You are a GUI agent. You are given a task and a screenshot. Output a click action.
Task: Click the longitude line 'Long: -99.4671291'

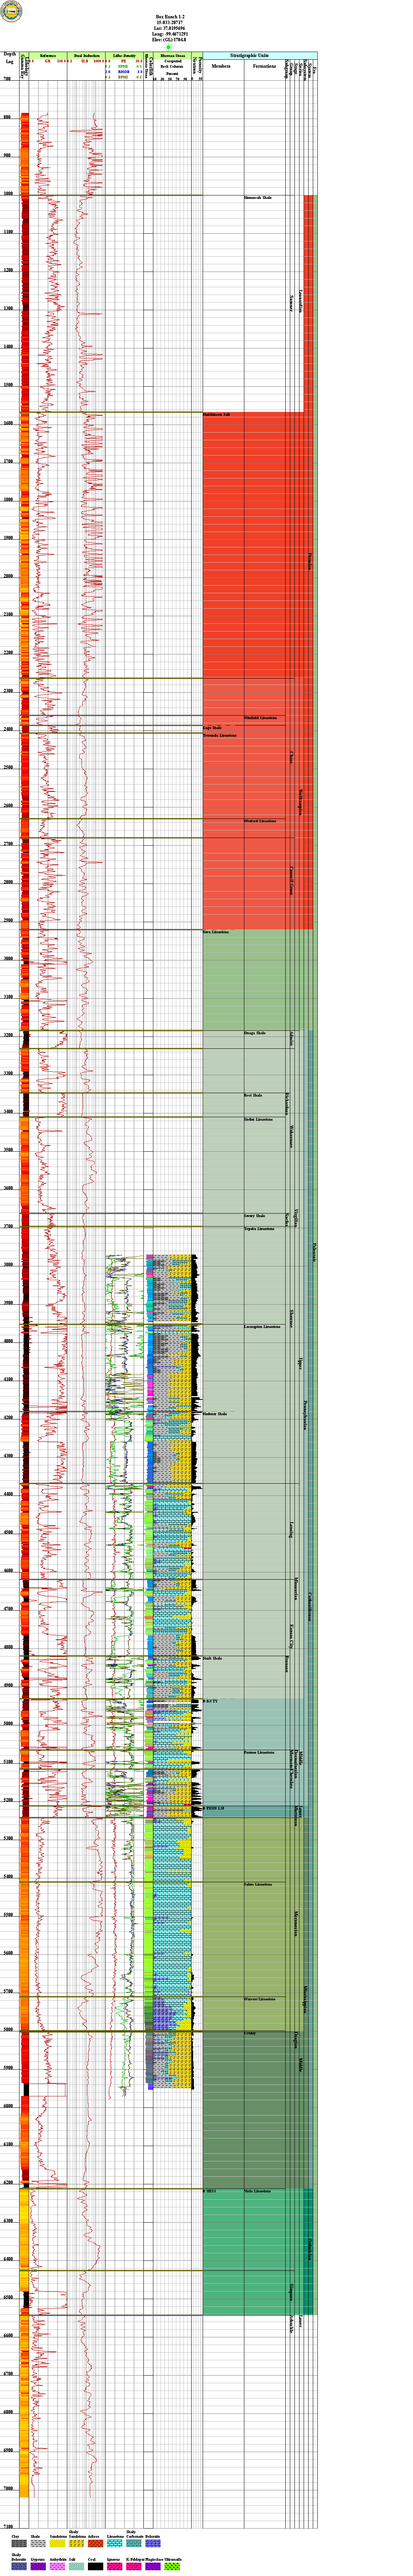170,34
